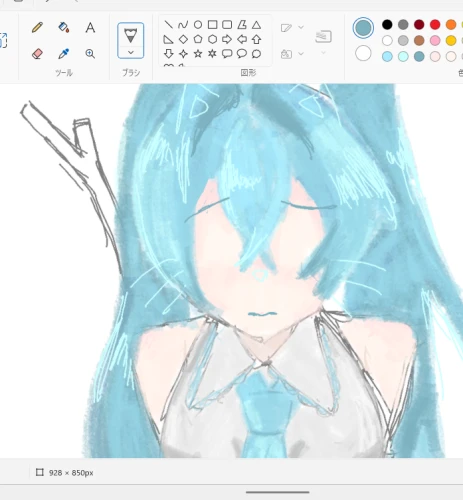Pick the orange palette color
463x500 pixels.
coord(451,24)
